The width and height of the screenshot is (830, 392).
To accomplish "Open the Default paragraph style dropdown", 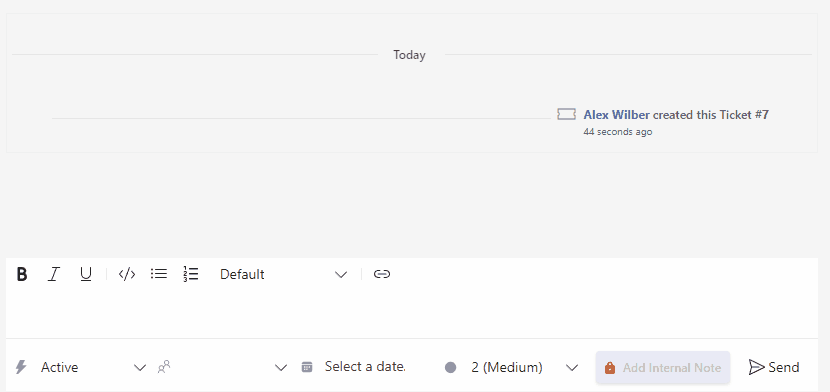I will (x=283, y=274).
